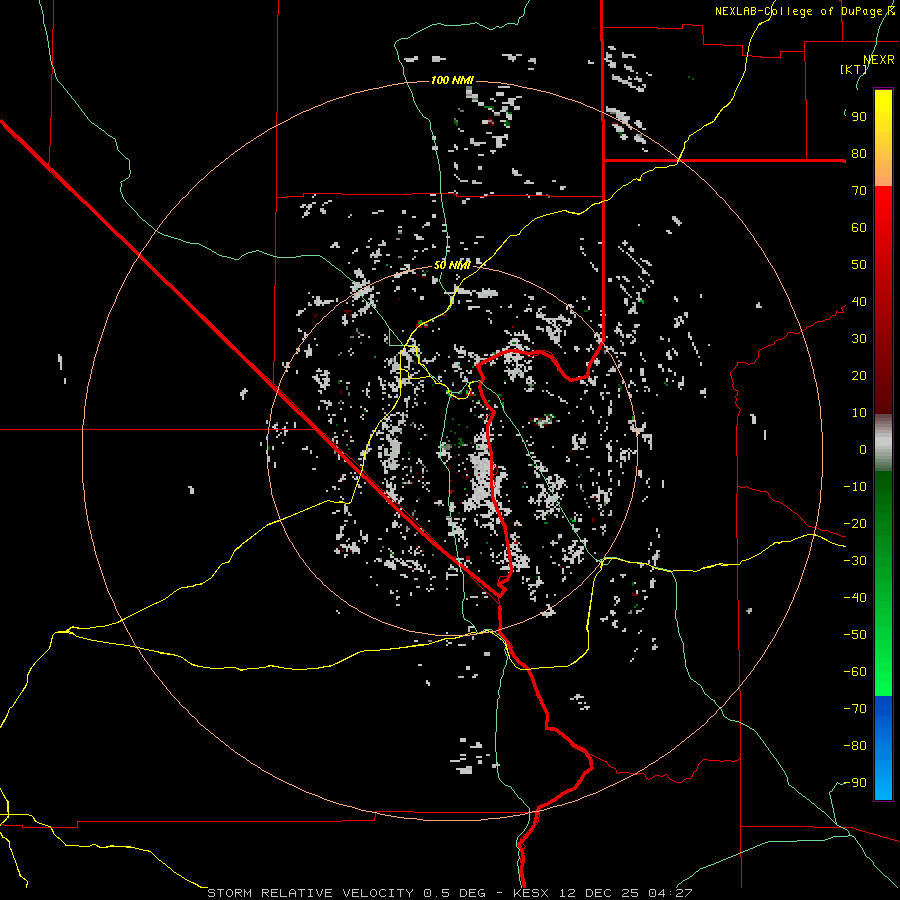Click the 40 value on the velocity scale

click(859, 302)
